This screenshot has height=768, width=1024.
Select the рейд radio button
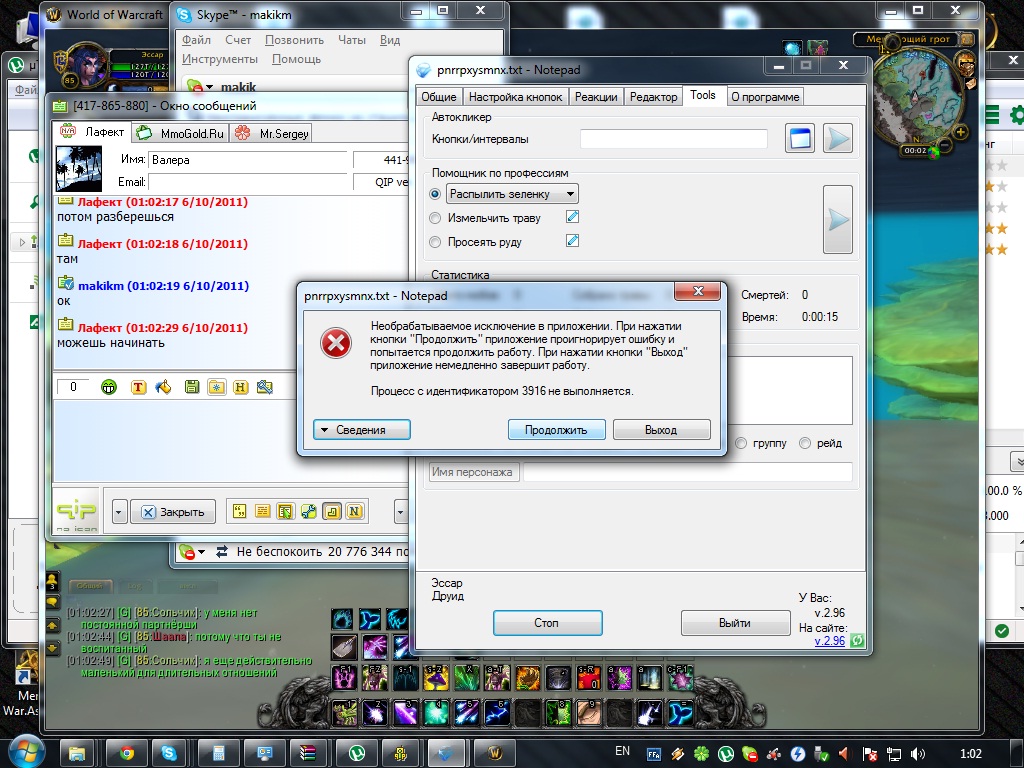tap(805, 443)
